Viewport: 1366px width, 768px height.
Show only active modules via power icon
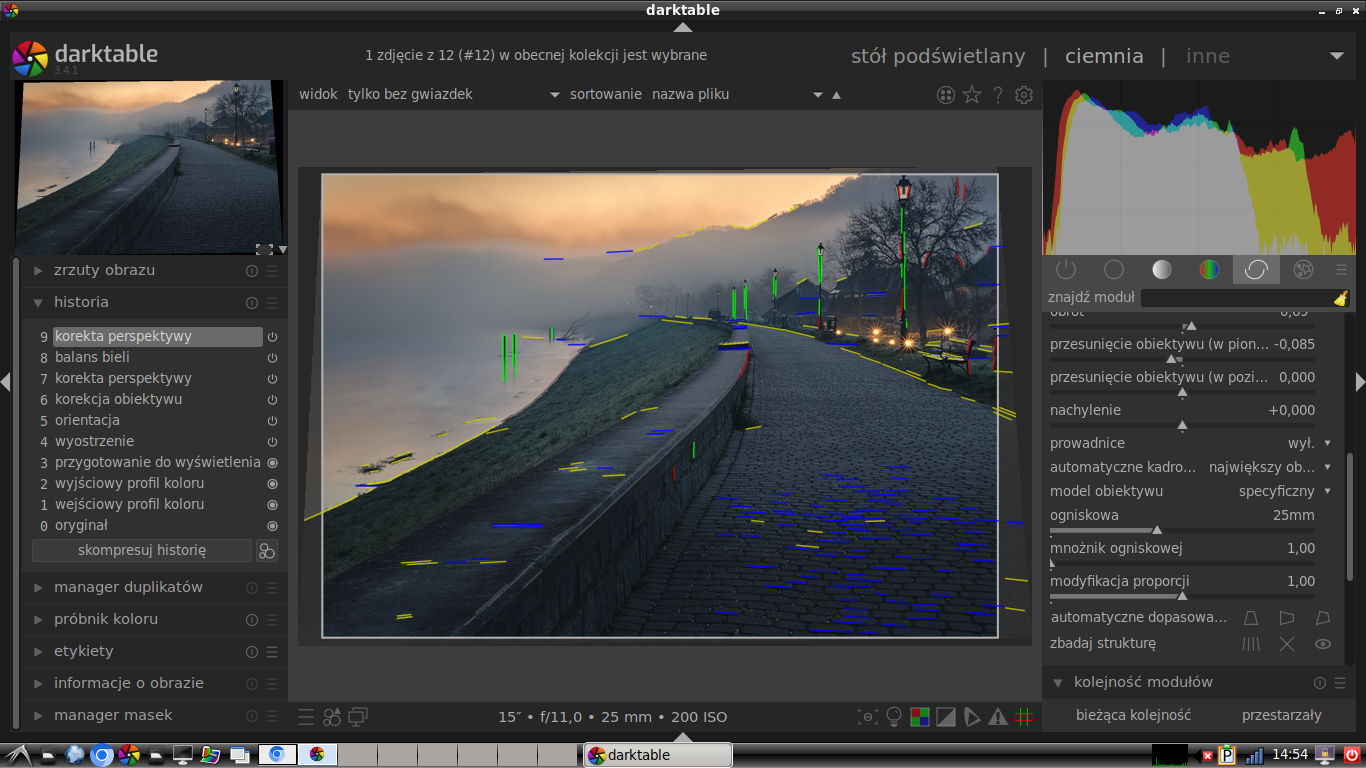click(x=1065, y=269)
